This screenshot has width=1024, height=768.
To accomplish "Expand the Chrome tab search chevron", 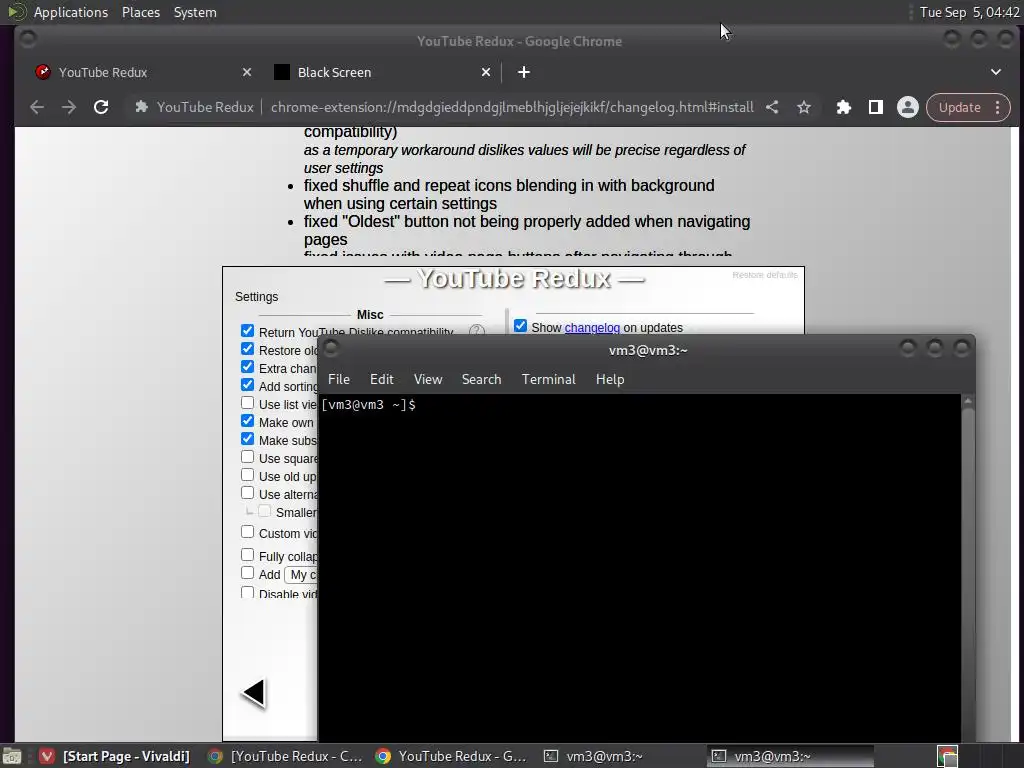I will coord(996,72).
